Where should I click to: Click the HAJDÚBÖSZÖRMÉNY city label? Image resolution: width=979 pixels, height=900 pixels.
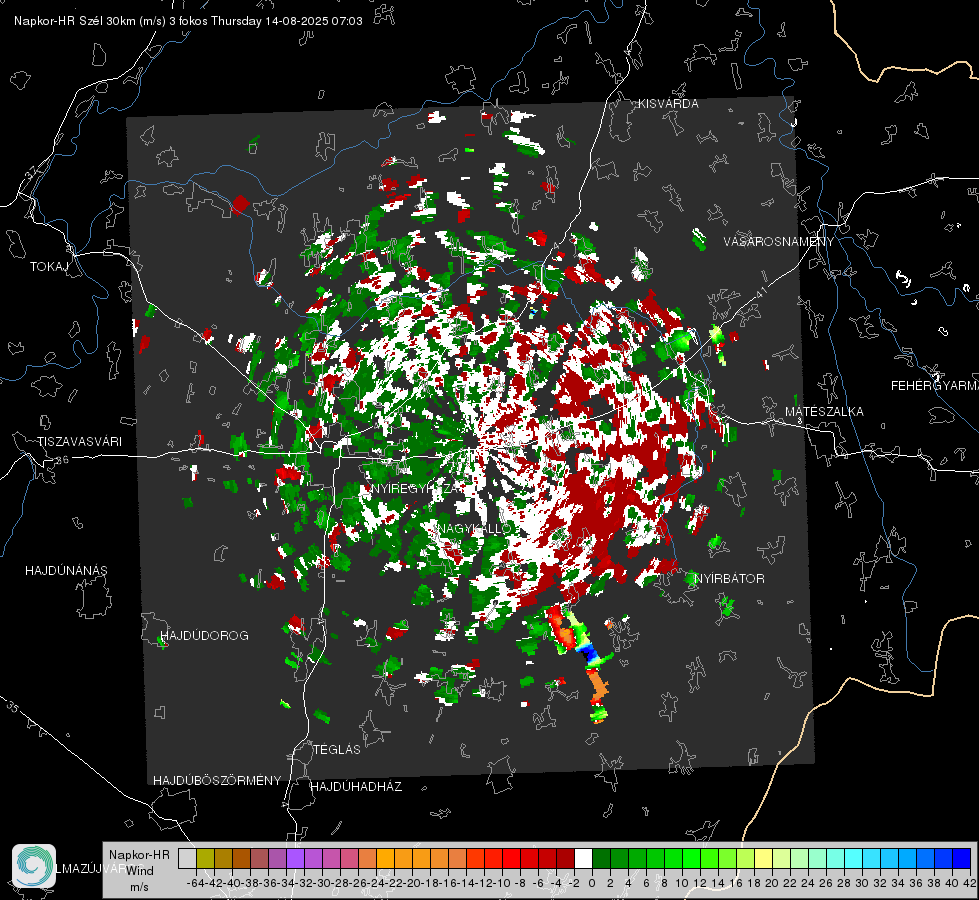[217, 781]
